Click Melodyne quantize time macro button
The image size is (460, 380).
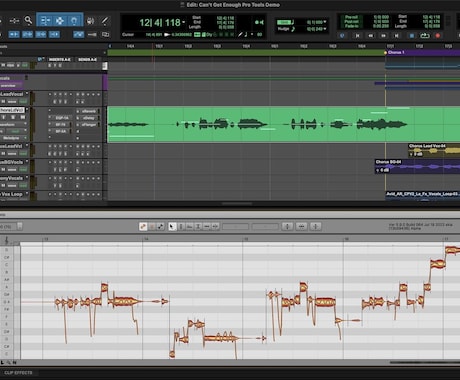tap(302, 227)
